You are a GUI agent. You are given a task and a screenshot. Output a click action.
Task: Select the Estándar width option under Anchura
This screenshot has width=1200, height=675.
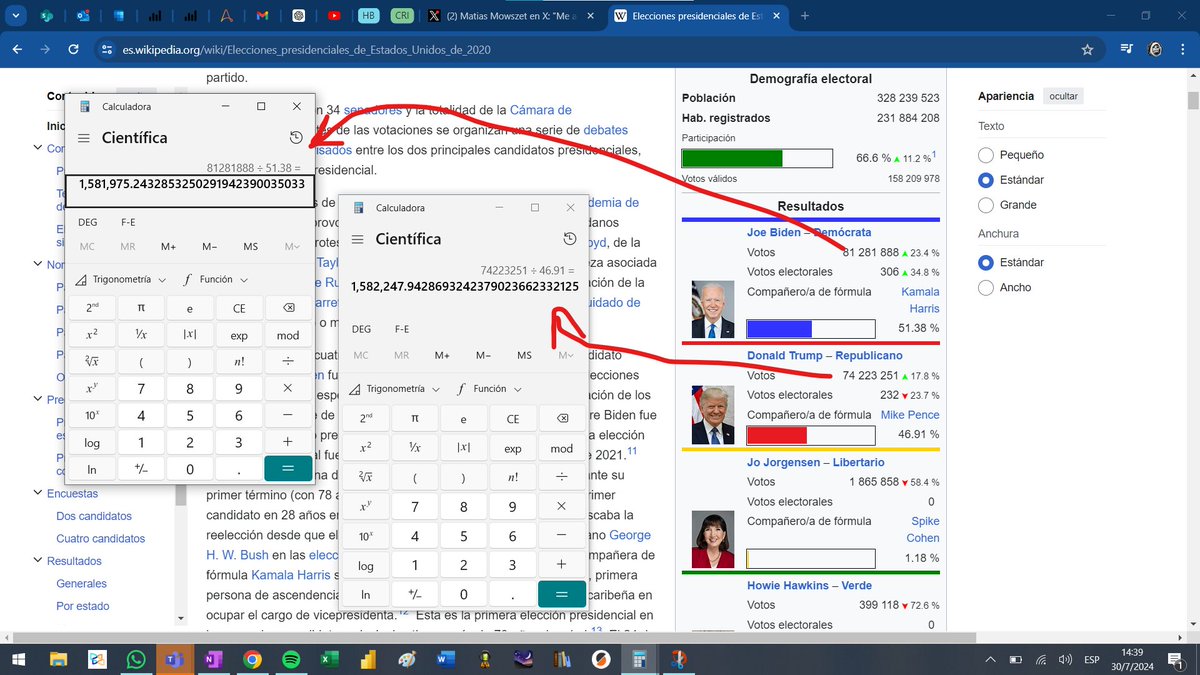tap(986, 262)
